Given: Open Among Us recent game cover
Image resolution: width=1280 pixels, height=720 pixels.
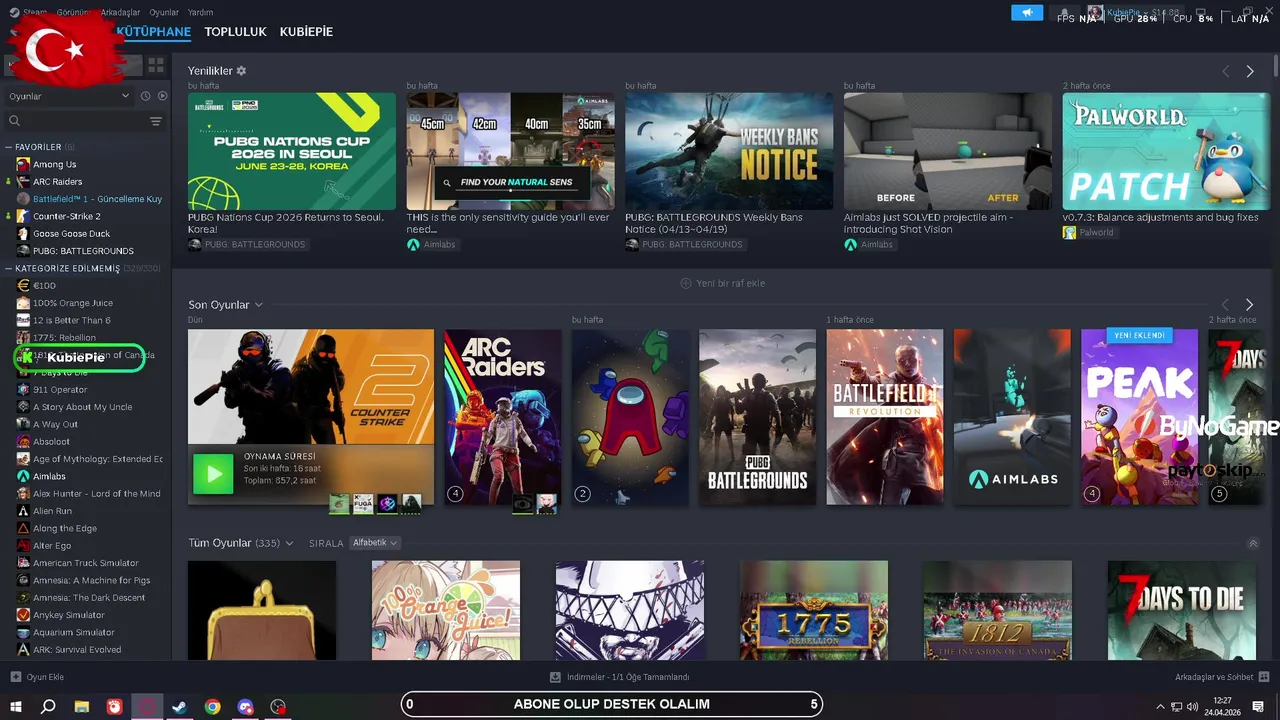Looking at the screenshot, I should (x=630, y=417).
